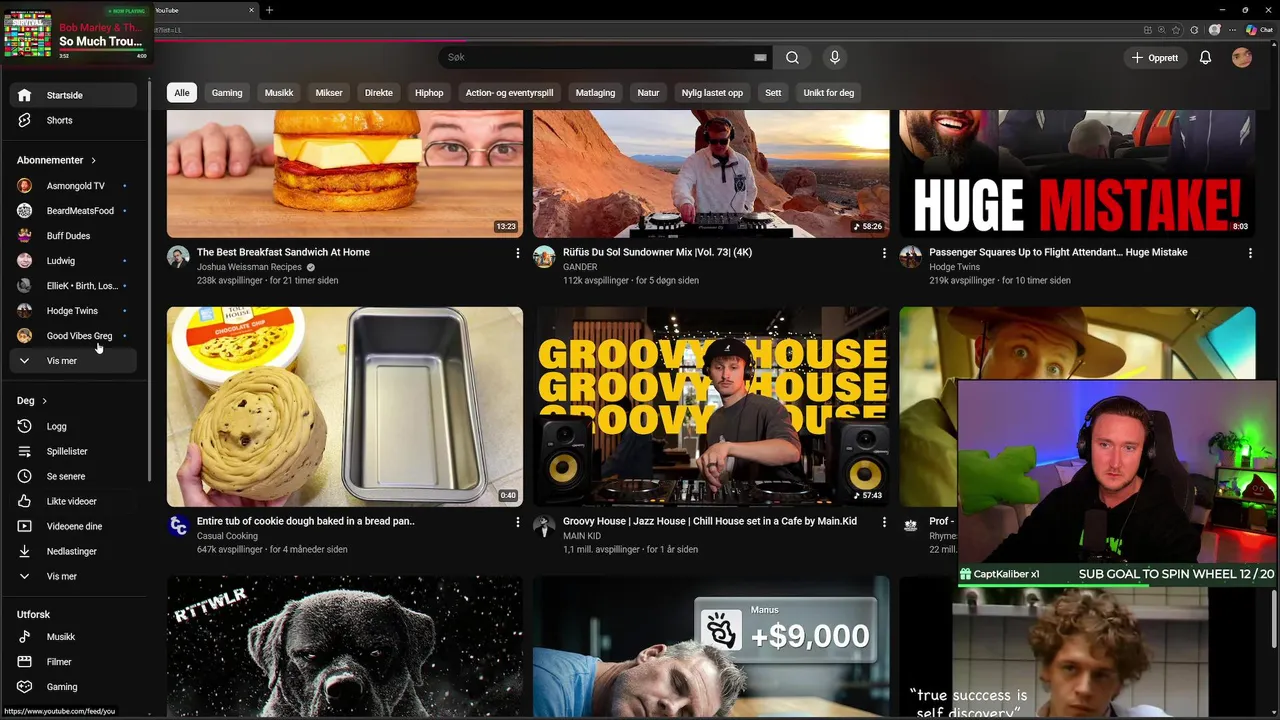The image size is (1280, 720).
Task: Select the Mikser filter chip
Action: pyautogui.click(x=329, y=93)
